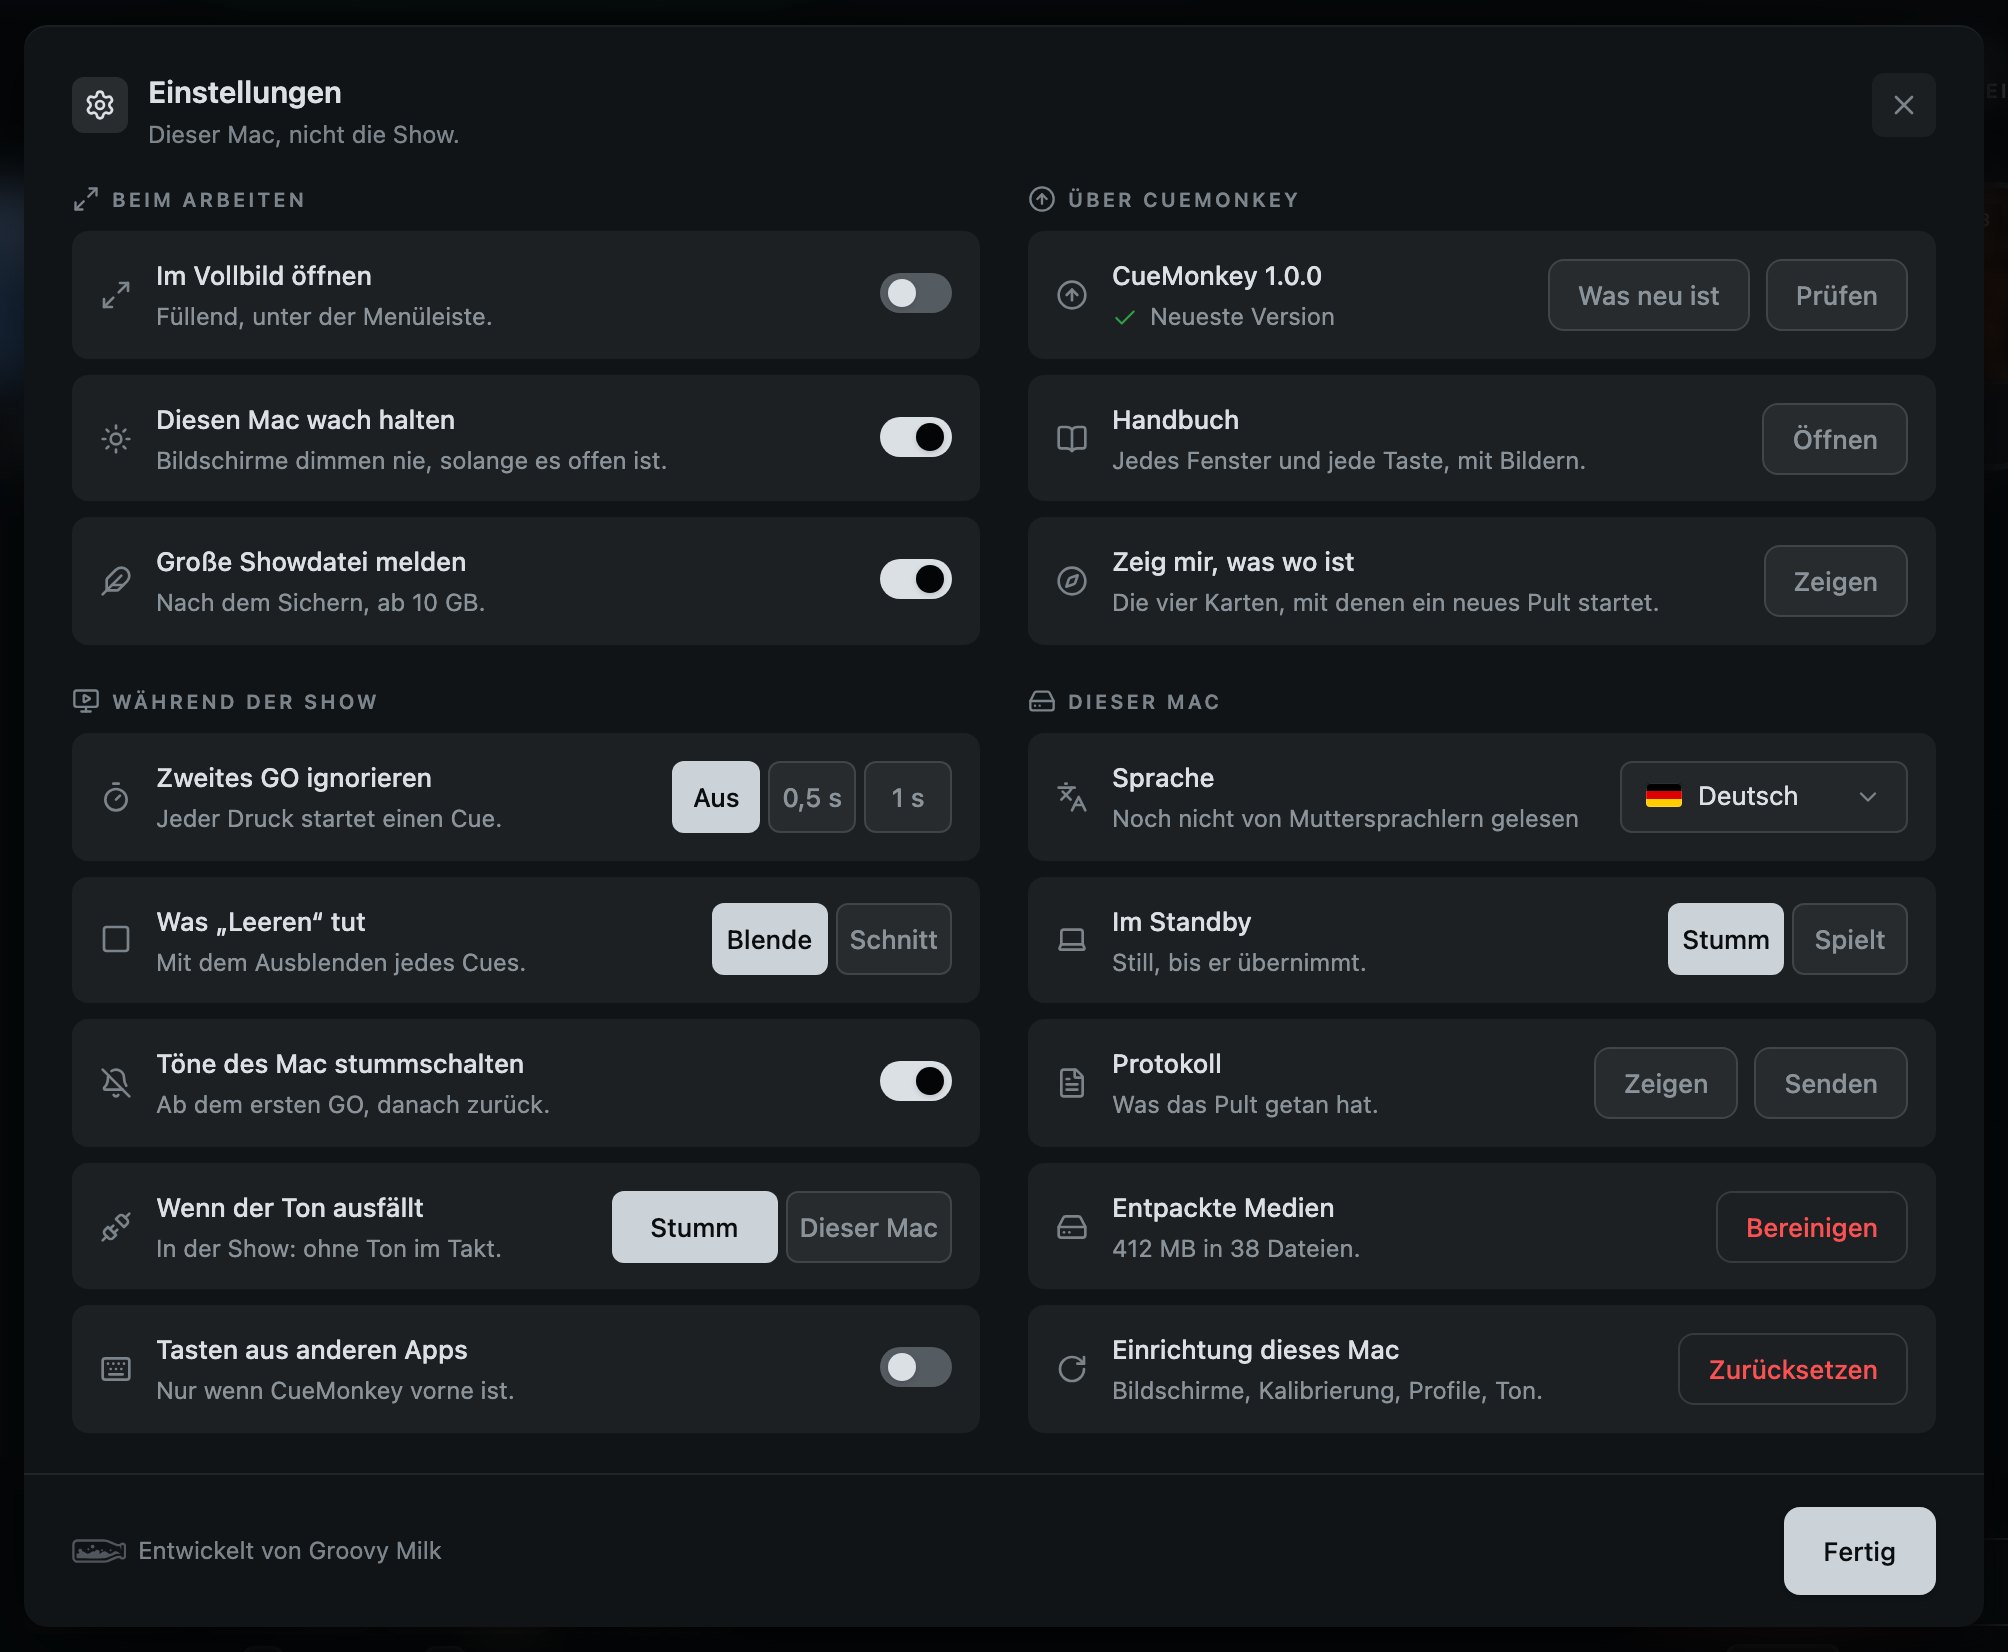Screen dimensions: 2008x1652
Task: Choose Dieser Mac when Ton ausfällt
Action: click(869, 1227)
